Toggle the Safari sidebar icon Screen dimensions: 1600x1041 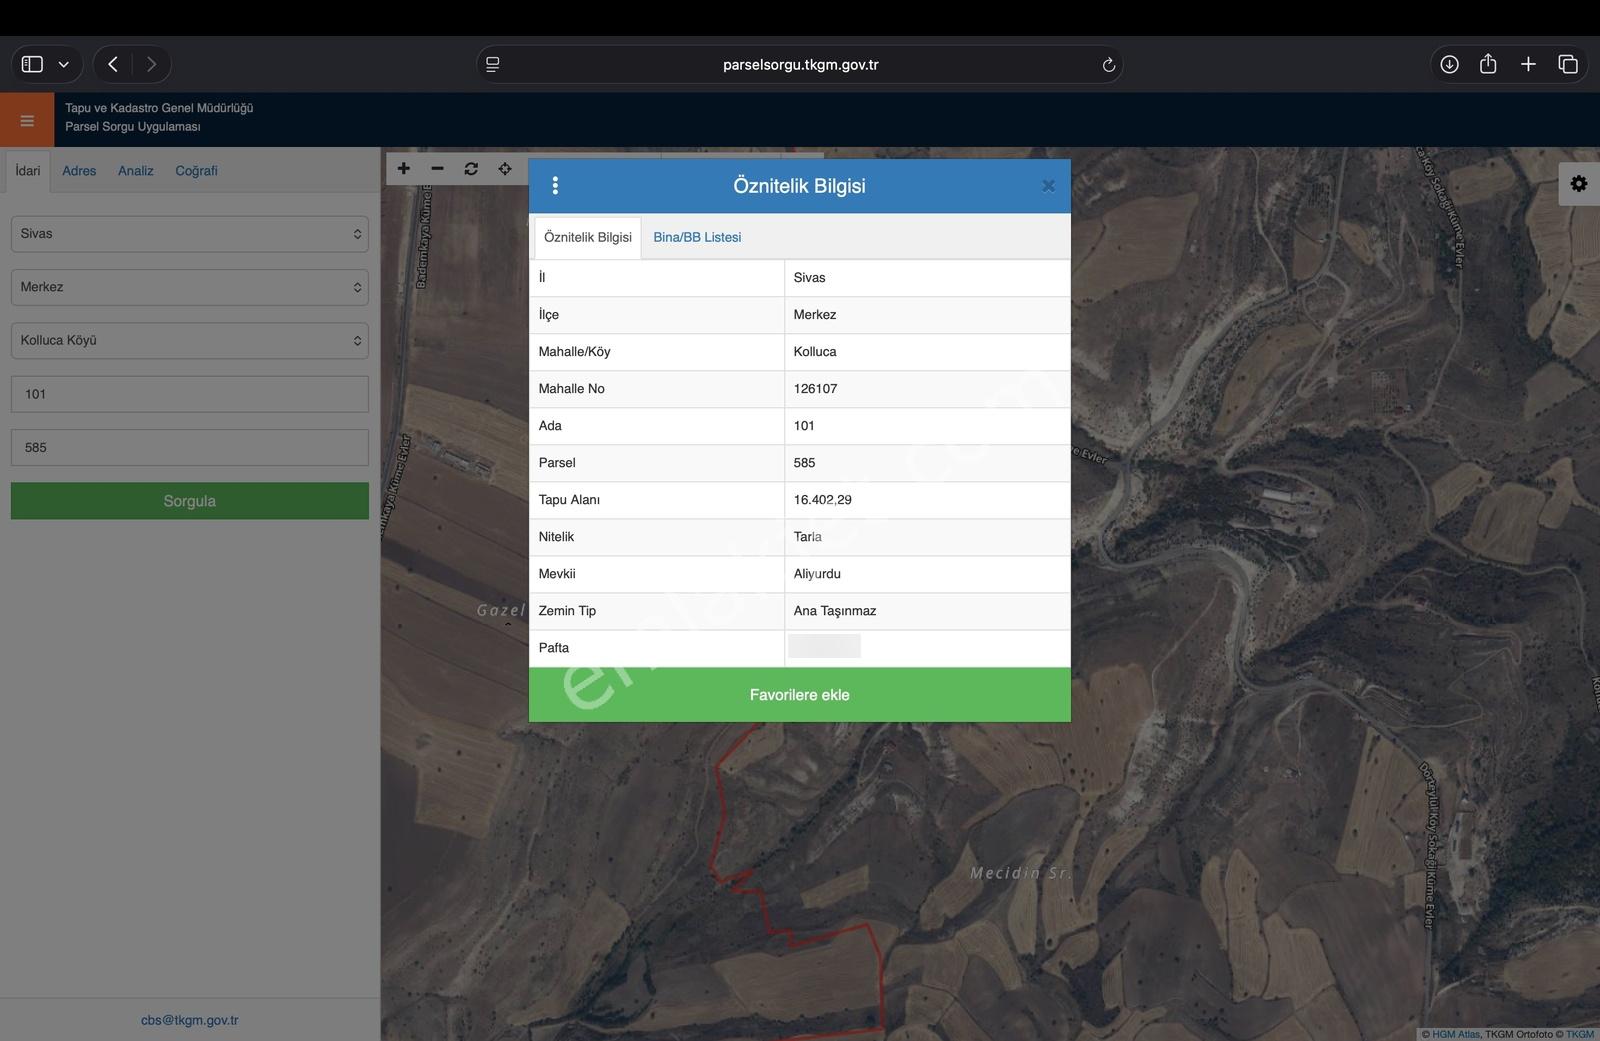(x=32, y=64)
